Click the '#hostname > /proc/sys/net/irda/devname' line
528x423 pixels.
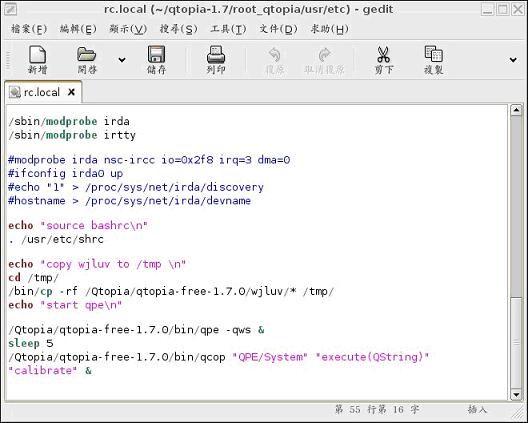pyautogui.click(x=130, y=201)
